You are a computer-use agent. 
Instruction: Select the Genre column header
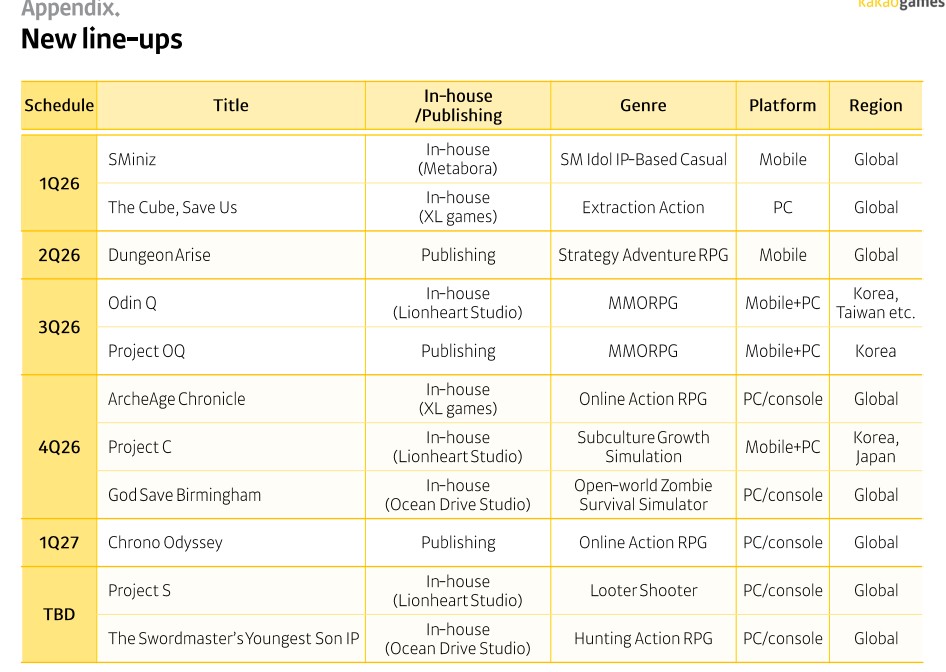point(643,105)
